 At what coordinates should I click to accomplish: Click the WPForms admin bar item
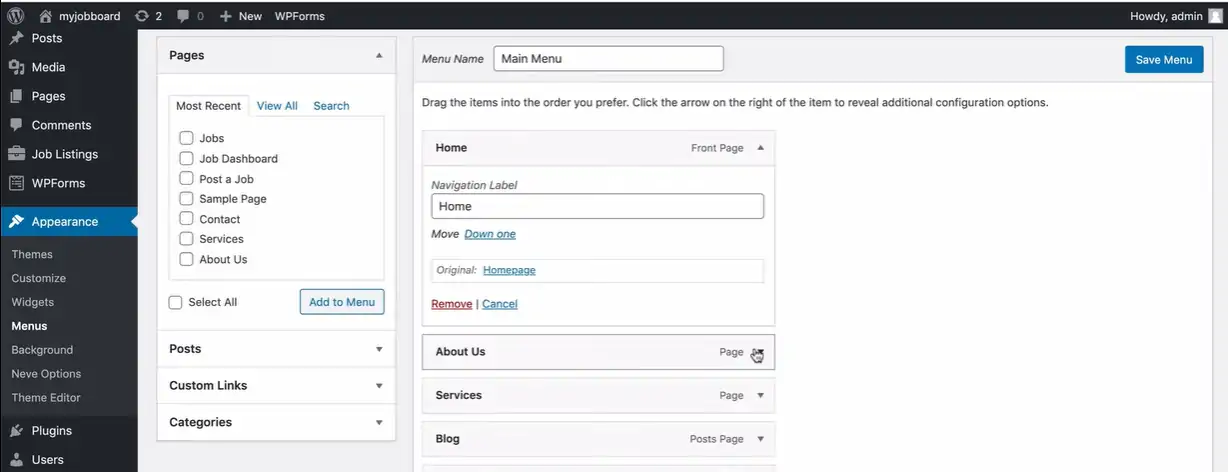click(299, 16)
